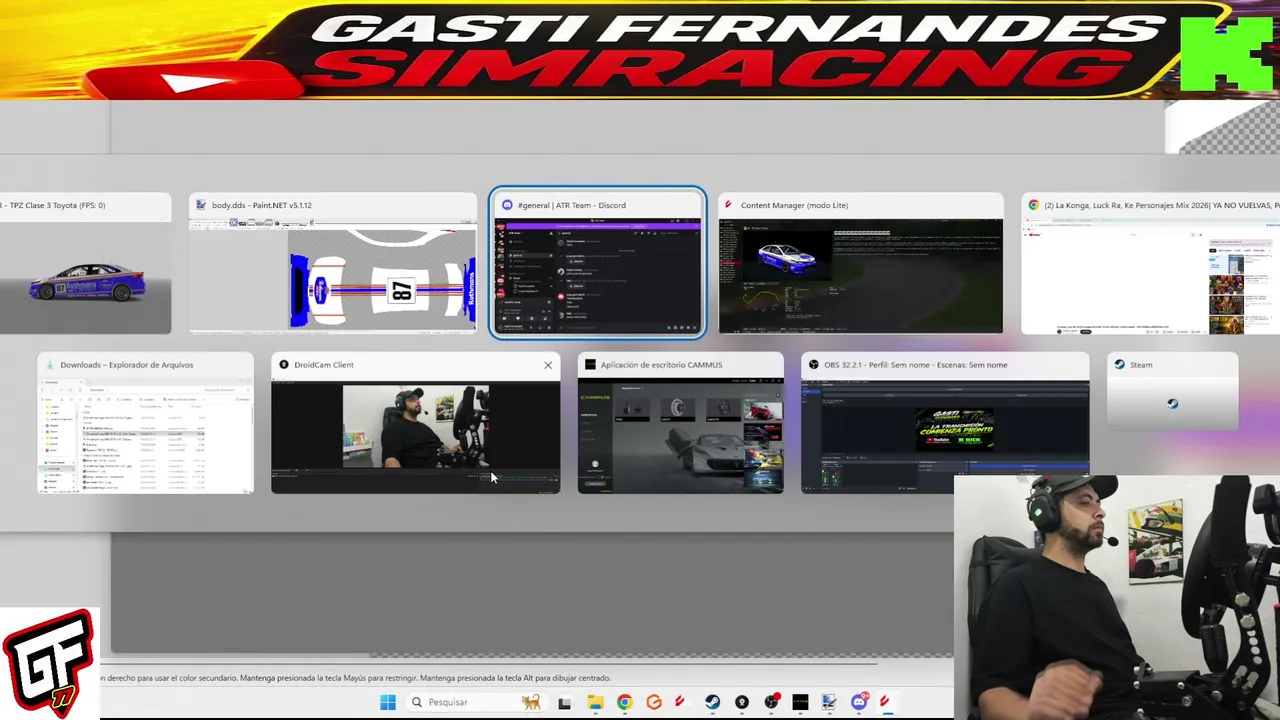Click the Paint.NET status bar hint text
The image size is (1280, 720).
pos(354,678)
